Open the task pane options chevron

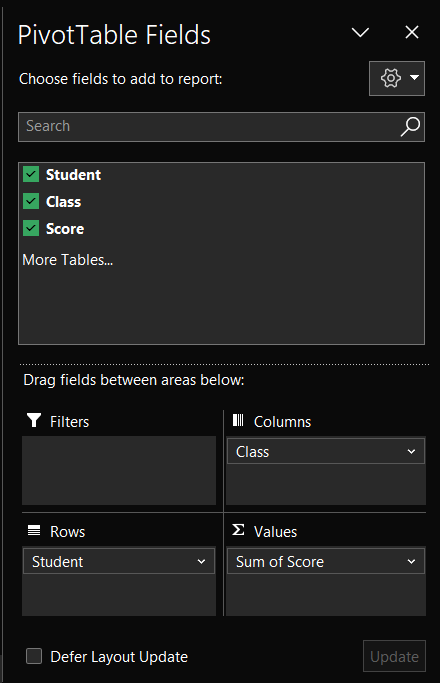[360, 32]
